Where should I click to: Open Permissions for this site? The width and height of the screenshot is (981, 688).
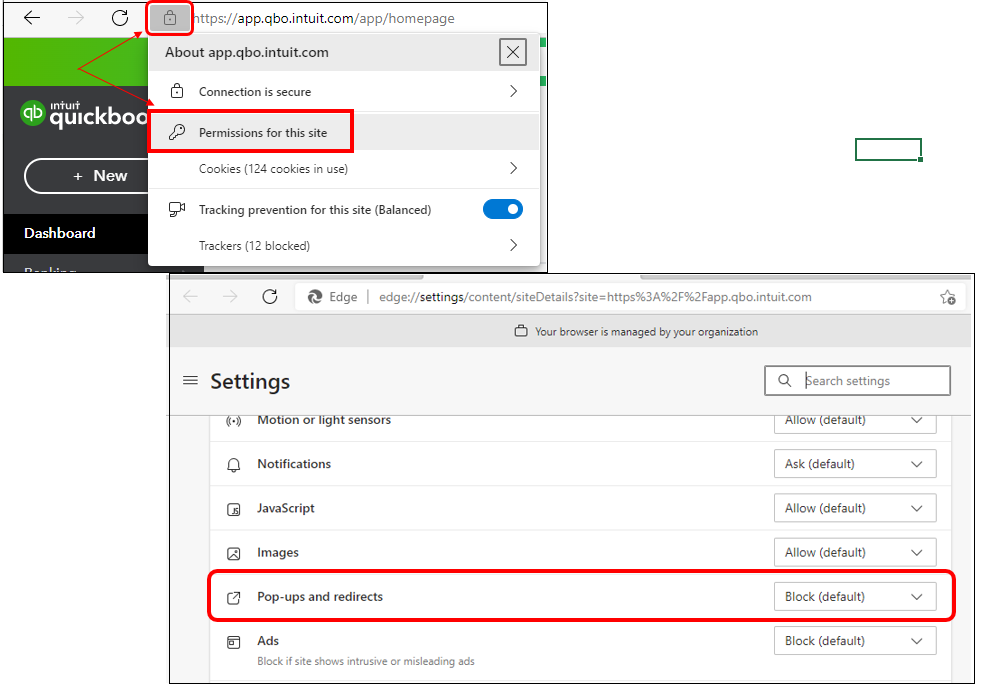point(343,132)
